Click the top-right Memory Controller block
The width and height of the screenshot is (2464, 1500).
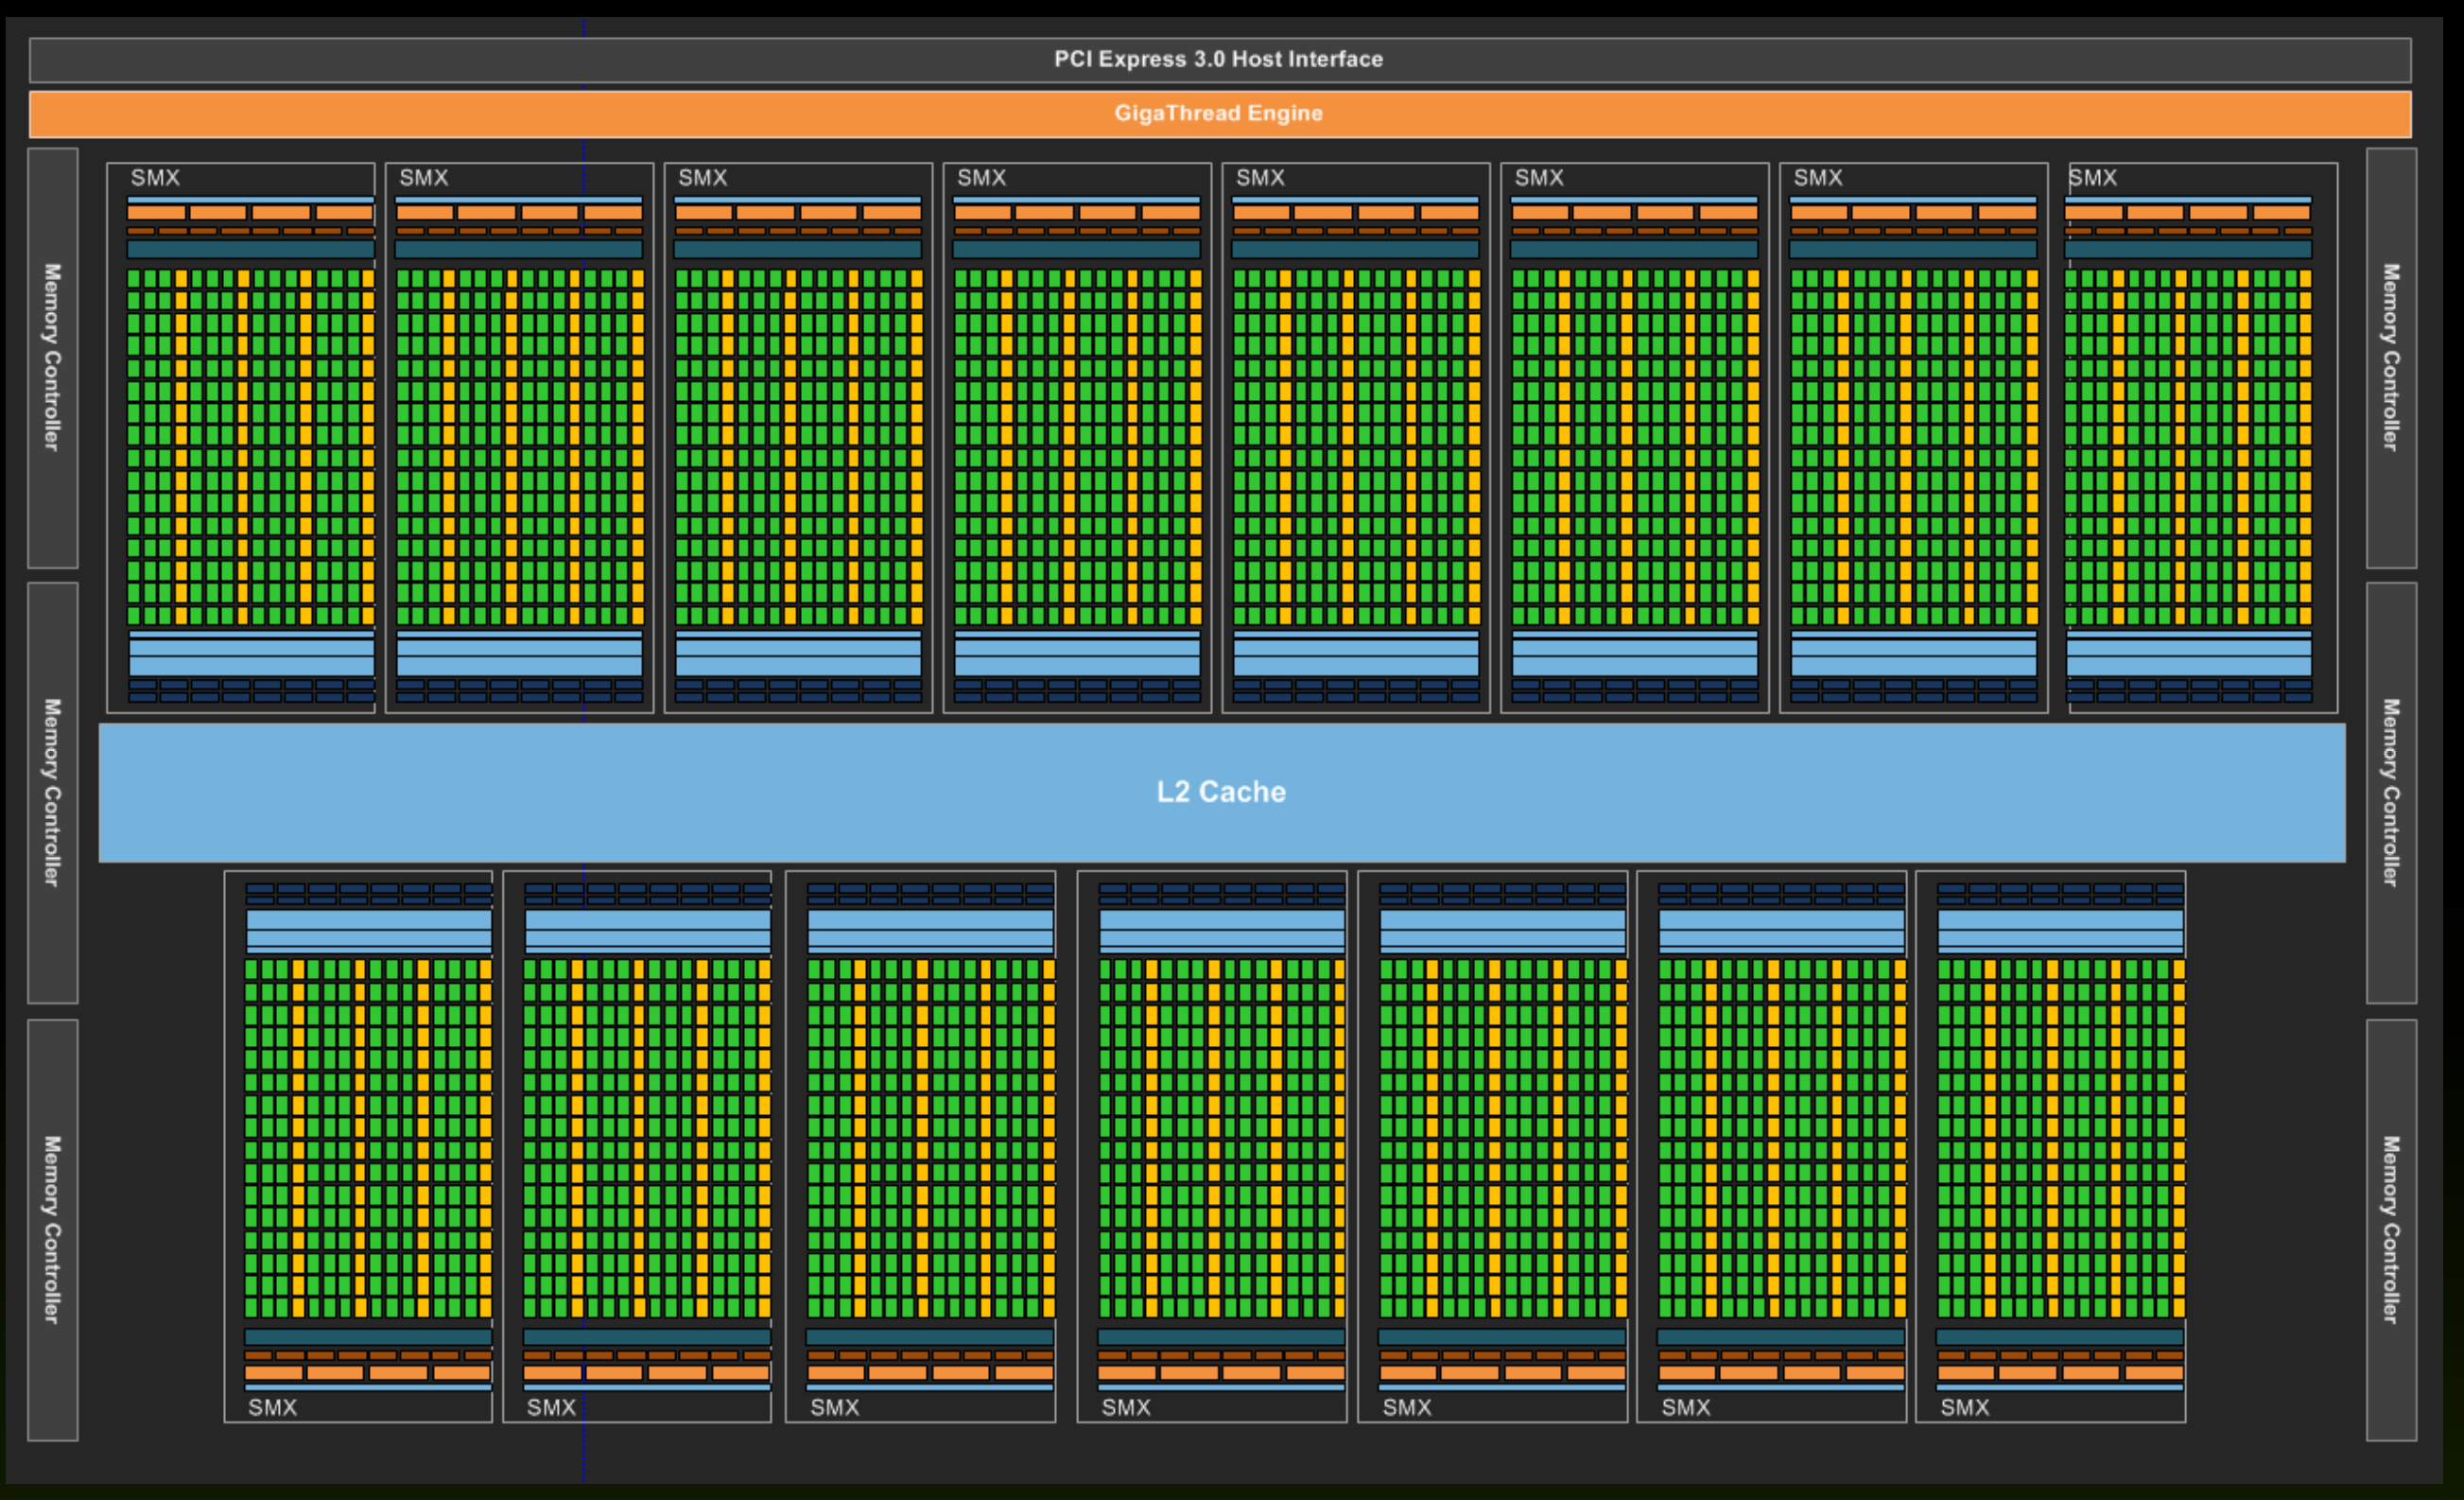click(x=2391, y=358)
